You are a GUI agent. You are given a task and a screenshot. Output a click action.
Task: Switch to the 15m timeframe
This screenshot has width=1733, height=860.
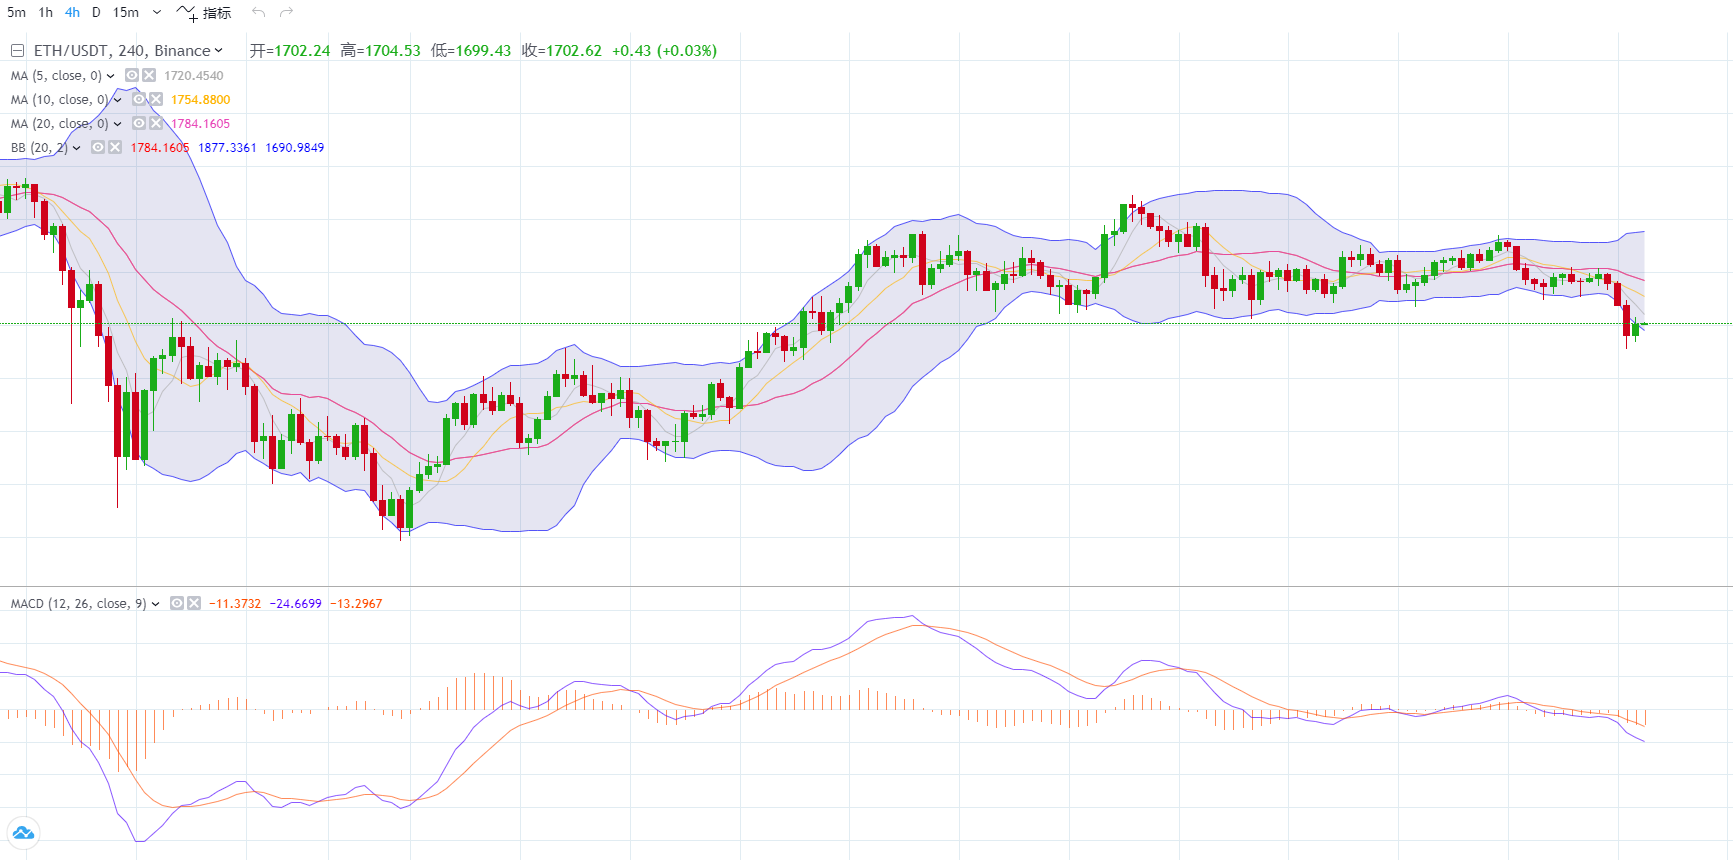(126, 12)
